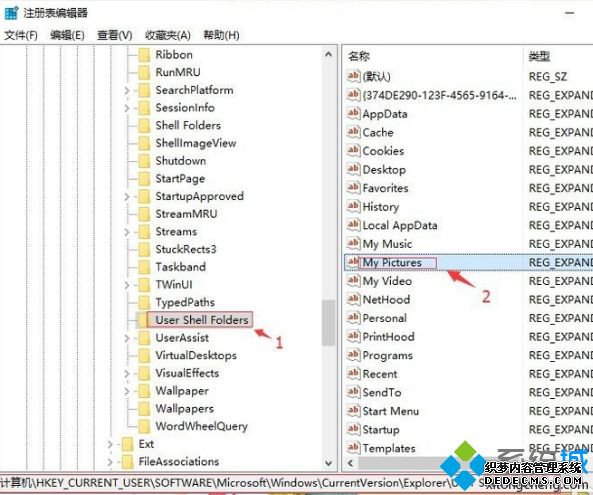Click tree pane vertical scrollbar thumb
The image size is (593, 495).
click(329, 323)
